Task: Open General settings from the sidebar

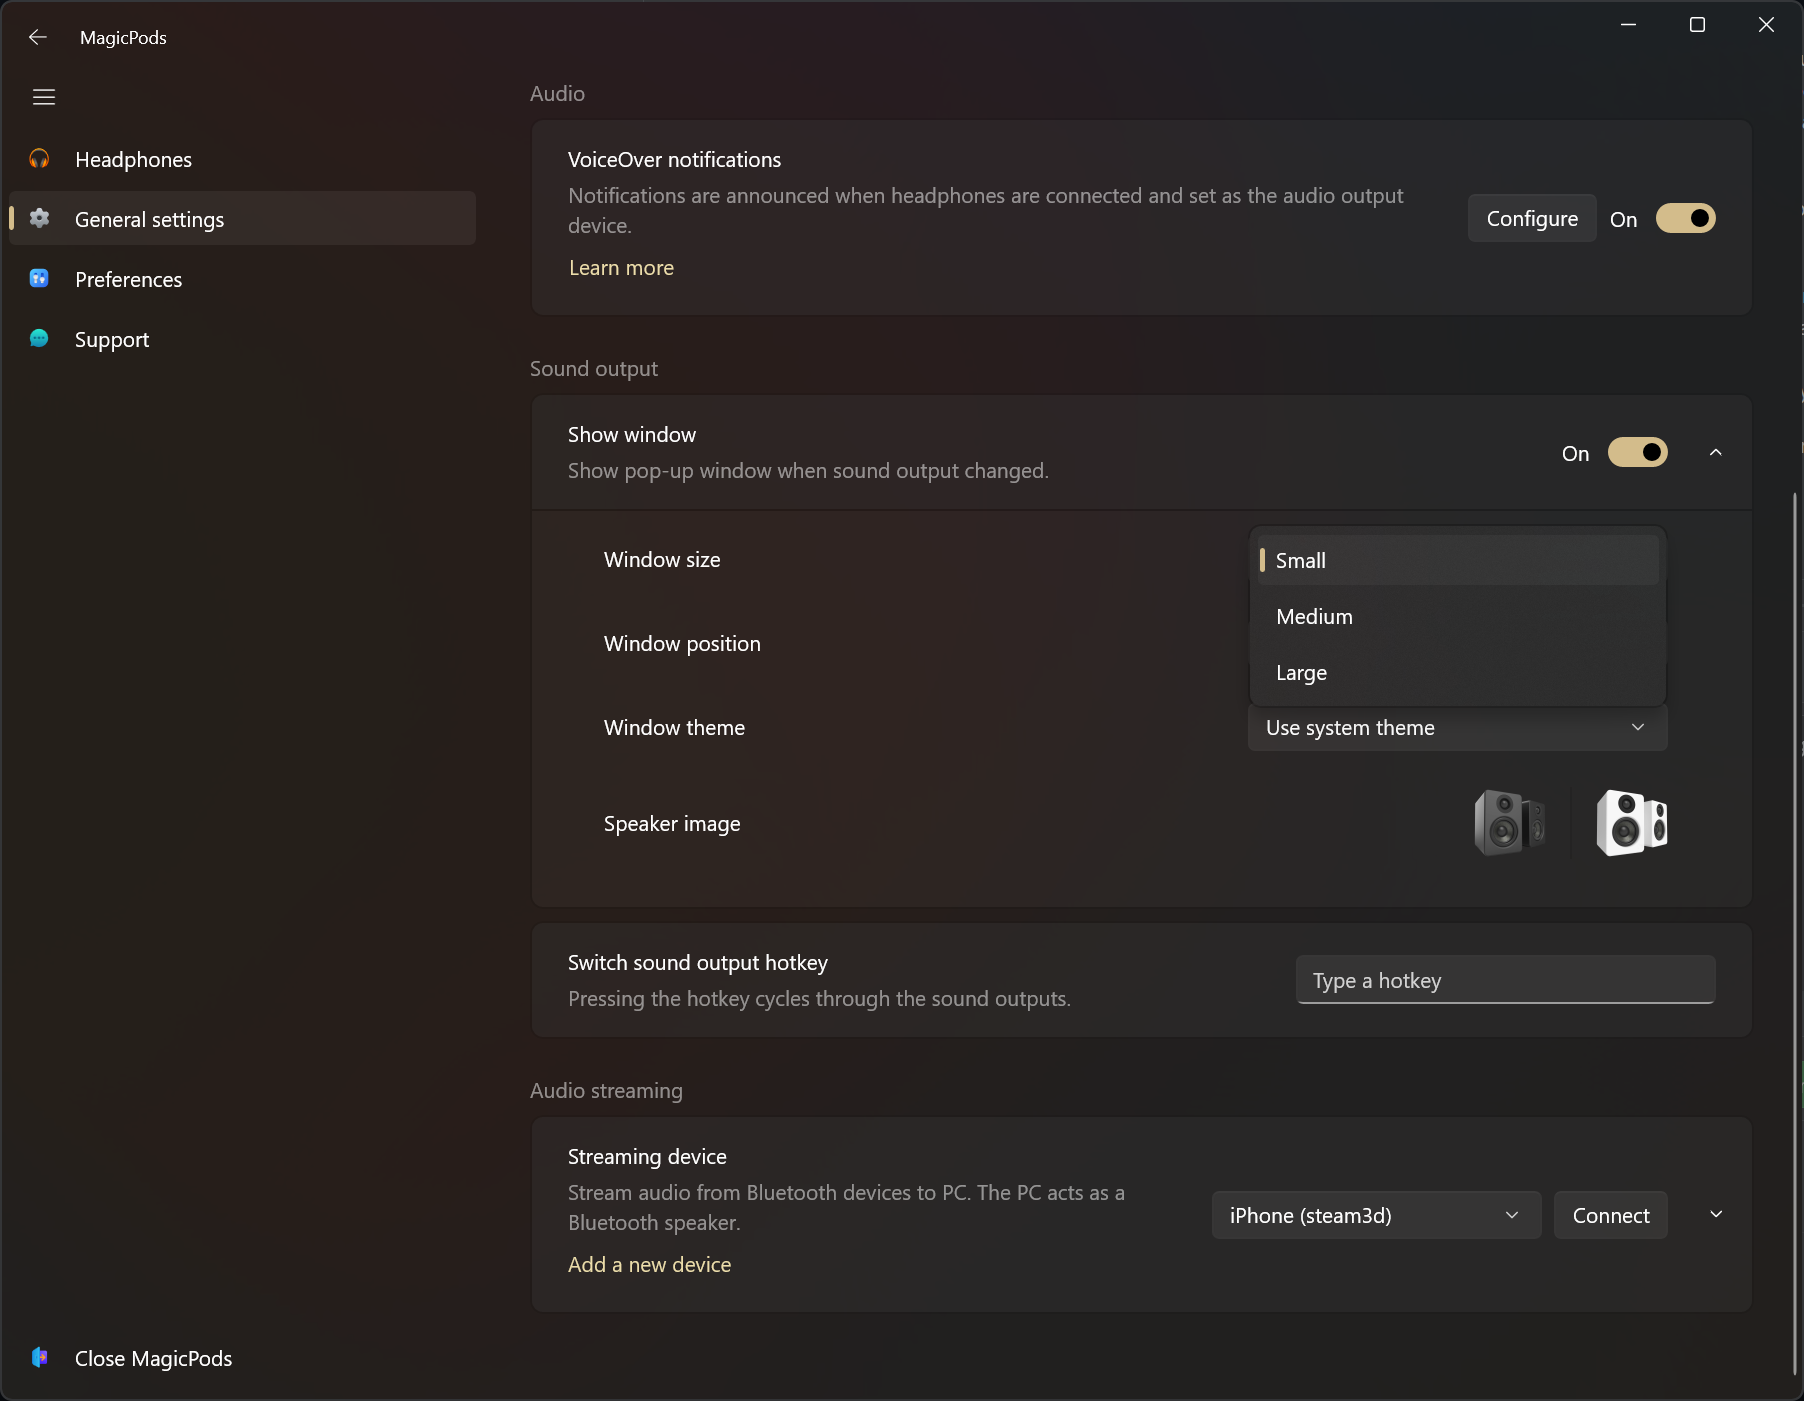Action: 149,218
